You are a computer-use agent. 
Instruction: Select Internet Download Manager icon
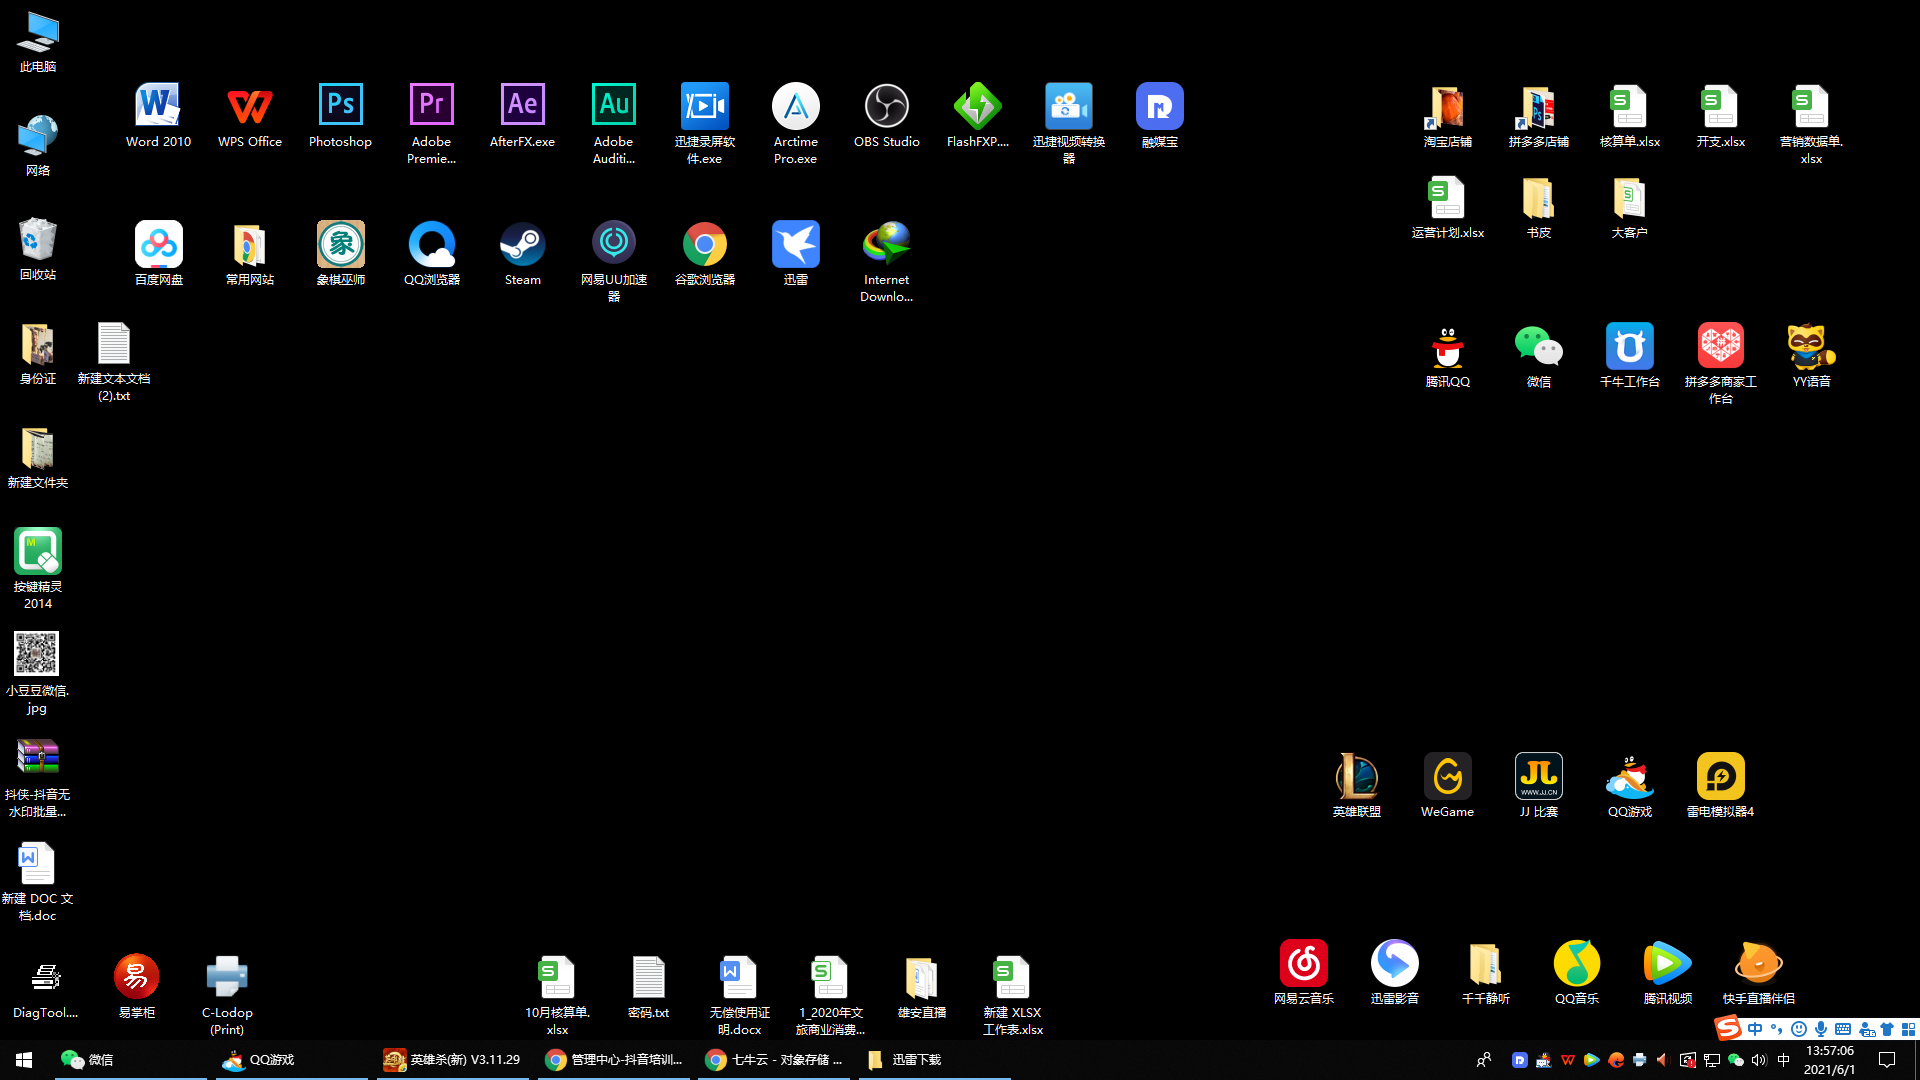click(x=886, y=261)
